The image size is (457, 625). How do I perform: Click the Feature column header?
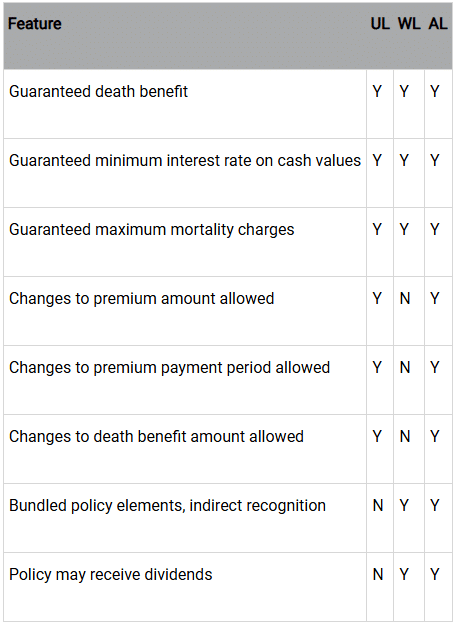[x=35, y=24]
